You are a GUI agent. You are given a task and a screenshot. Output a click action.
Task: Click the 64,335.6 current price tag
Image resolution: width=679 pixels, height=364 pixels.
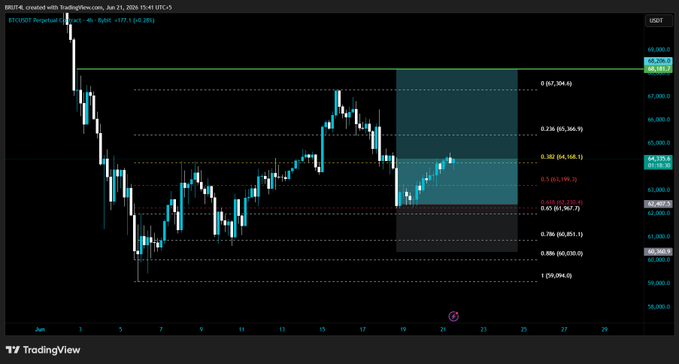click(658, 159)
